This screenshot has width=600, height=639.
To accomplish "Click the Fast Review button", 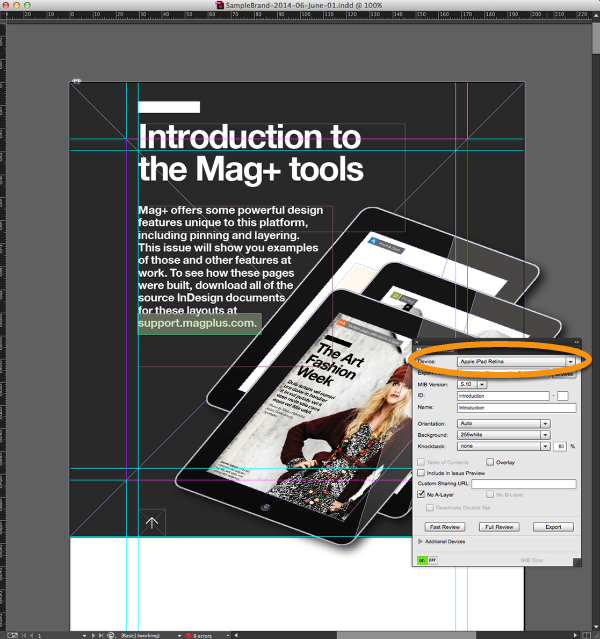I will click(445, 527).
